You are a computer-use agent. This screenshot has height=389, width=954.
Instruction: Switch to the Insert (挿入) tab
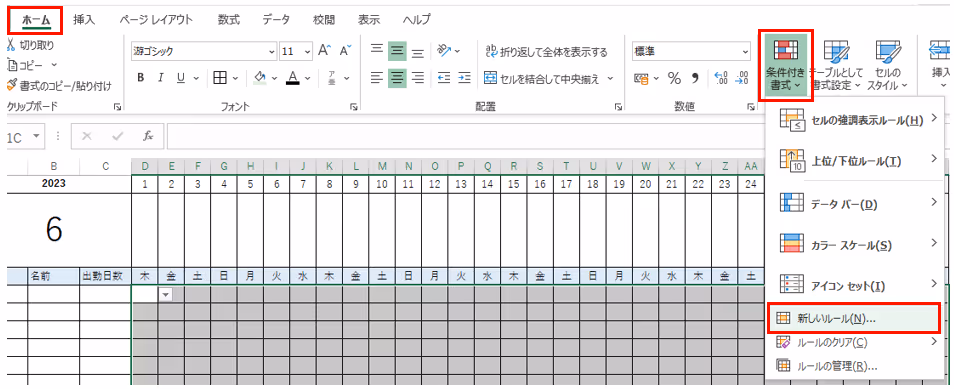[x=84, y=19]
